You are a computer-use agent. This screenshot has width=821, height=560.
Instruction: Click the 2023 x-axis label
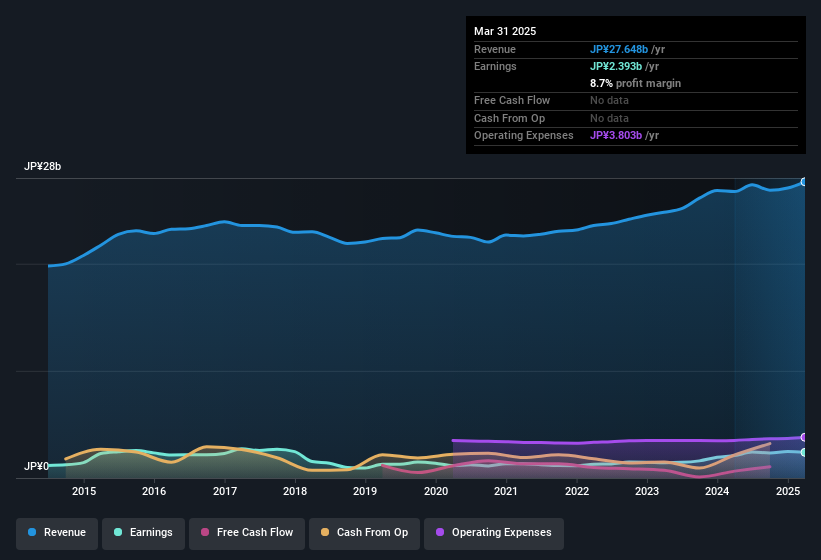(x=647, y=491)
